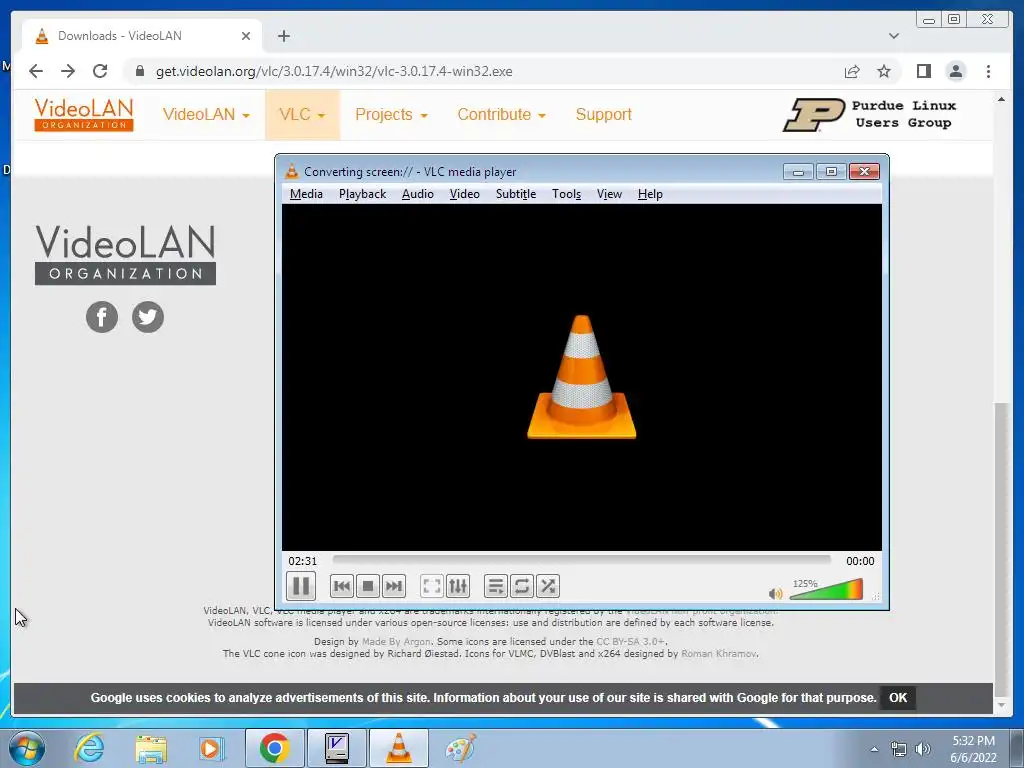Viewport: 1024px width, 768px height.
Task: Toggle random shuffle in VLC
Action: pyautogui.click(x=548, y=586)
